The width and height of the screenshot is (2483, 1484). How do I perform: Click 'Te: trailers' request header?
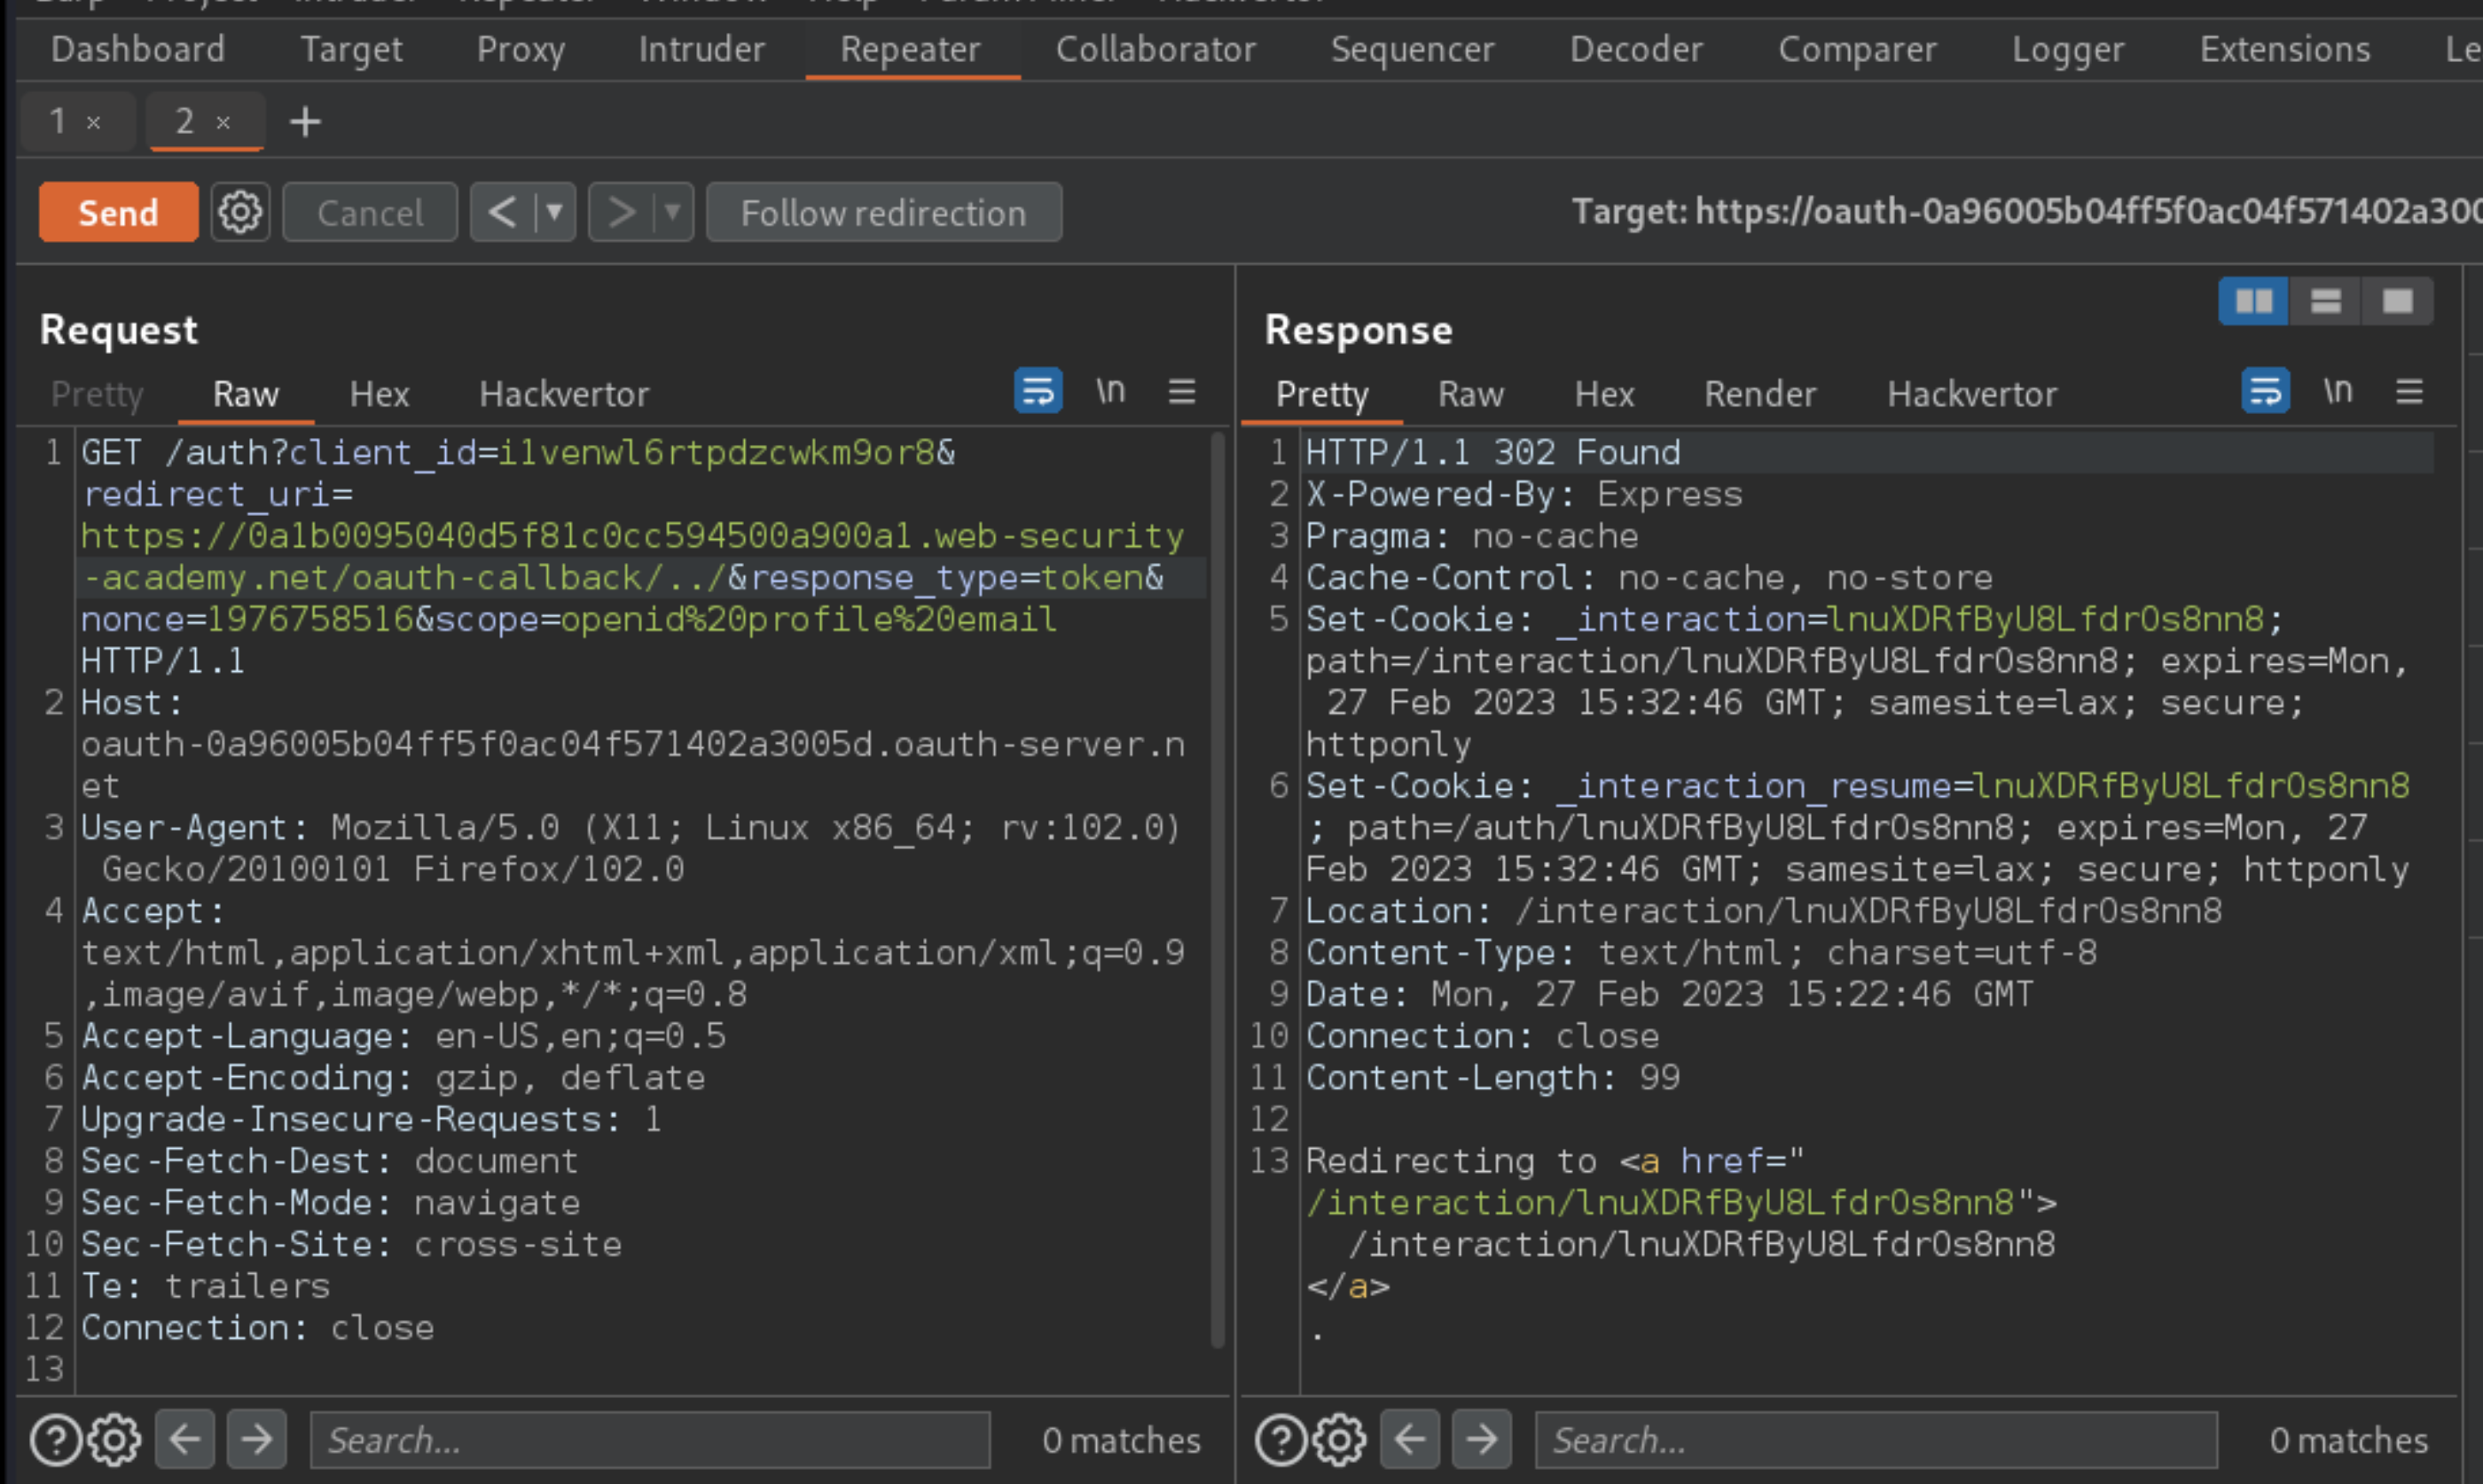click(206, 1286)
